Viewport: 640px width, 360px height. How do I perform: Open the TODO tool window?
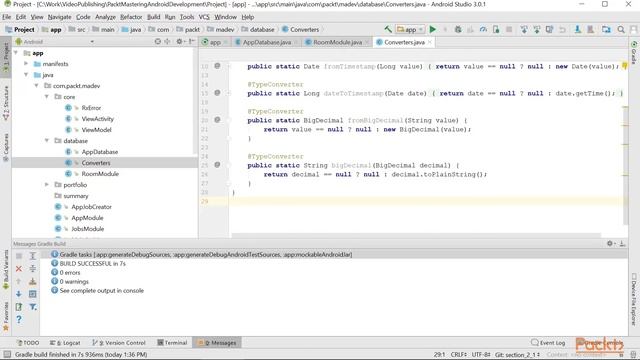click(x=28, y=342)
